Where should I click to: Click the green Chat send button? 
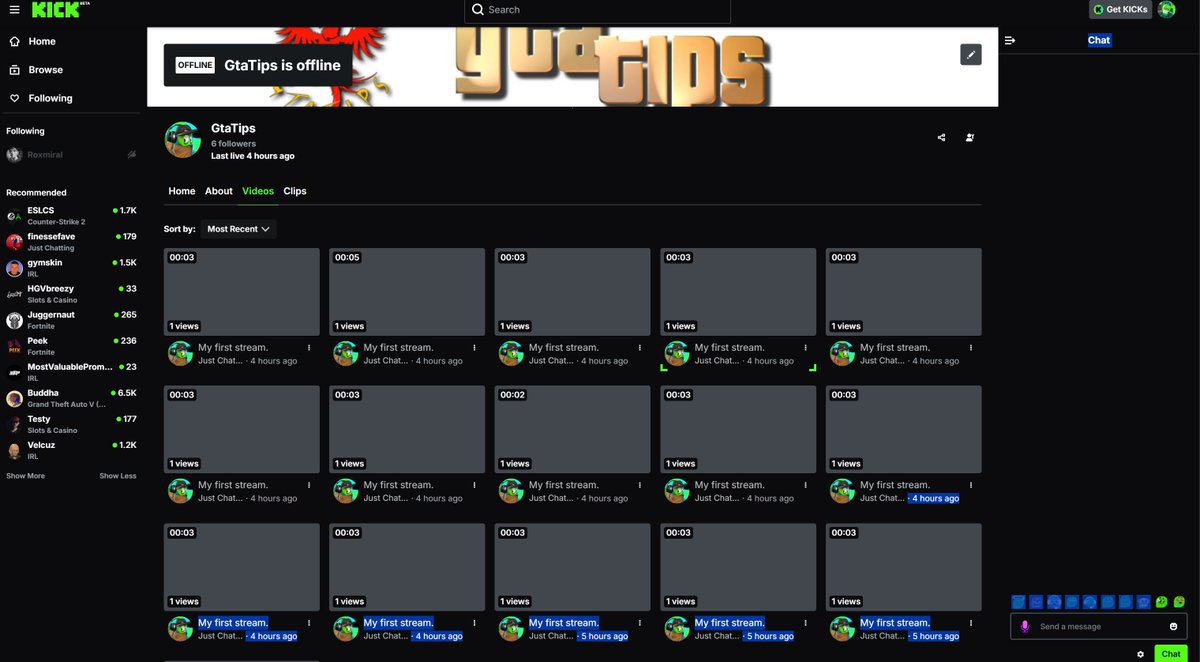click(1170, 654)
